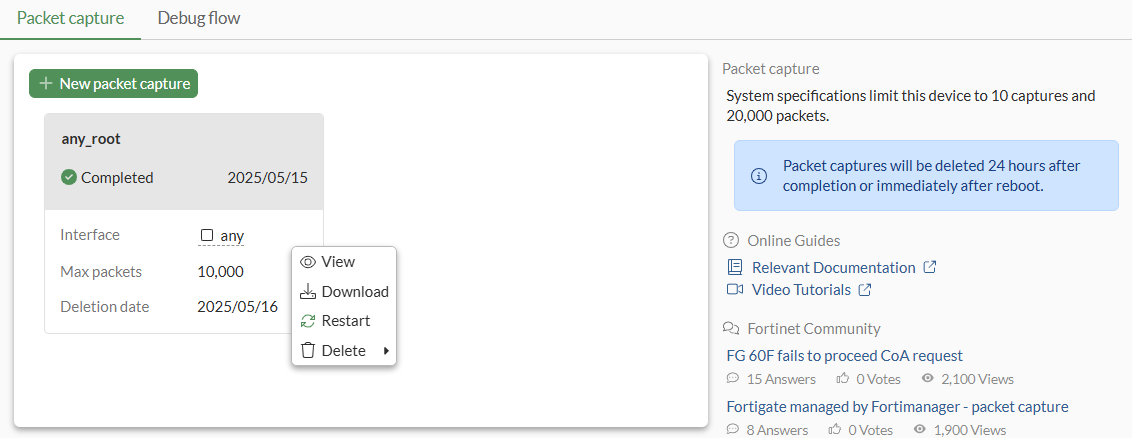Click the interface icon next to any
The image size is (1132, 438).
(207, 236)
